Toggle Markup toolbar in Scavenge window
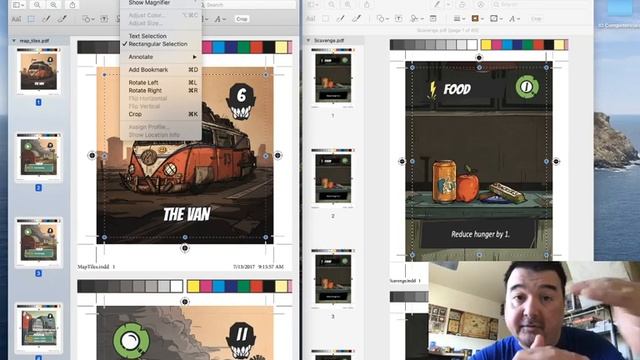 (480, 5)
